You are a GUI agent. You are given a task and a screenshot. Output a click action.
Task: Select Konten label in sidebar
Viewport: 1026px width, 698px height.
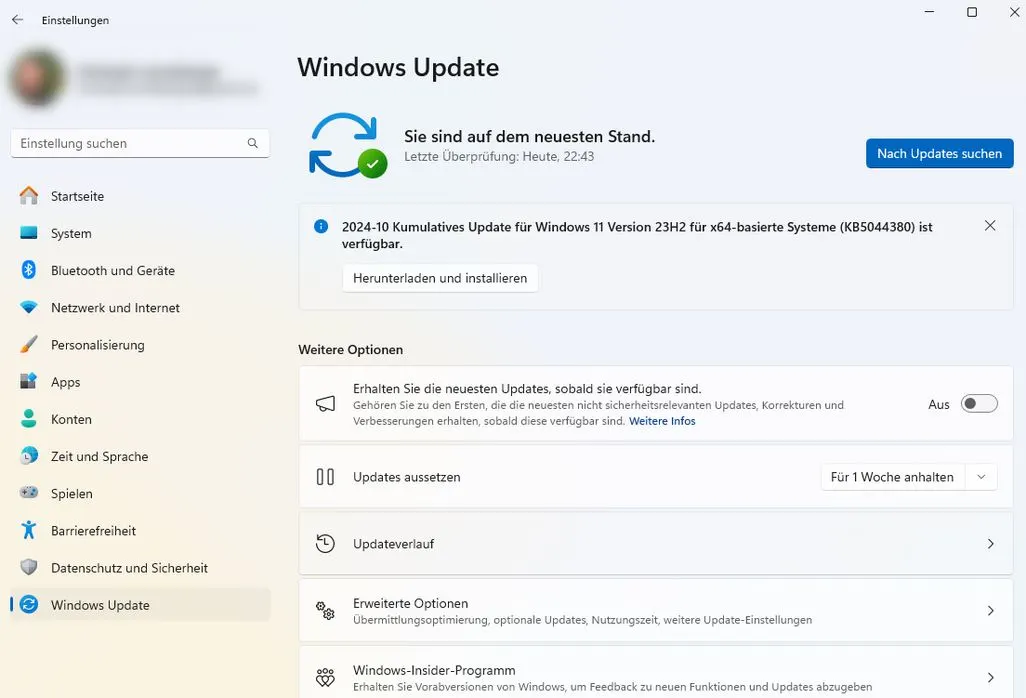click(x=71, y=419)
